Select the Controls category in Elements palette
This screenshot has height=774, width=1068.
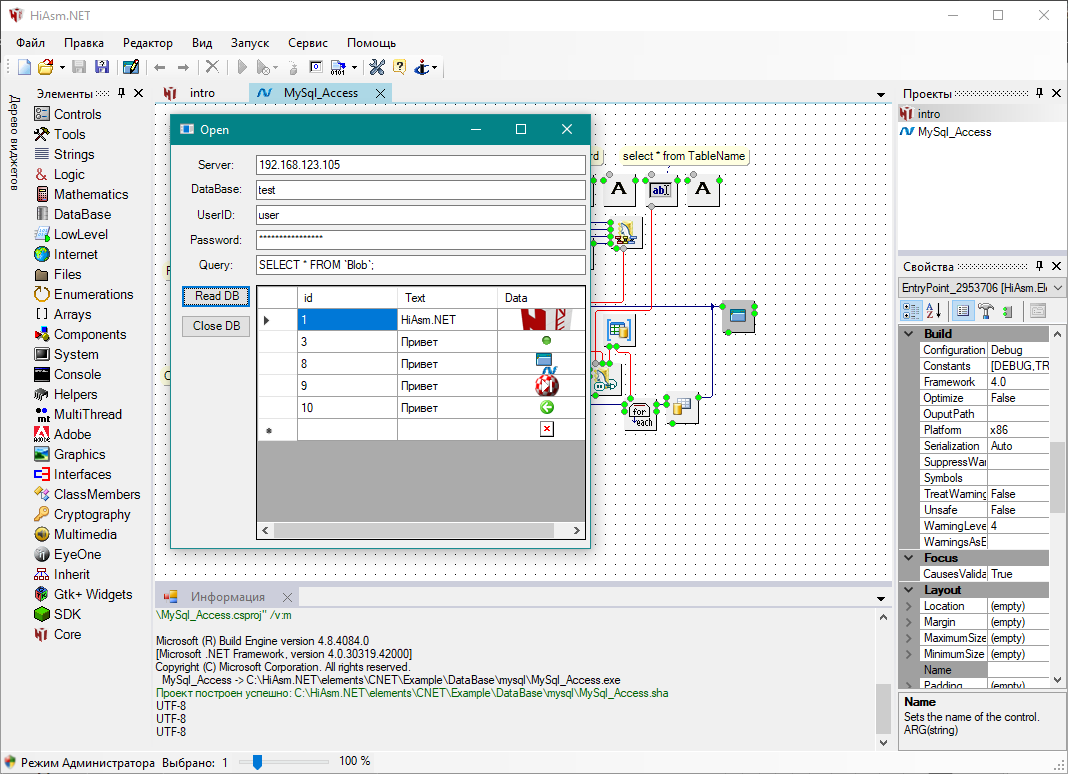click(x=77, y=114)
